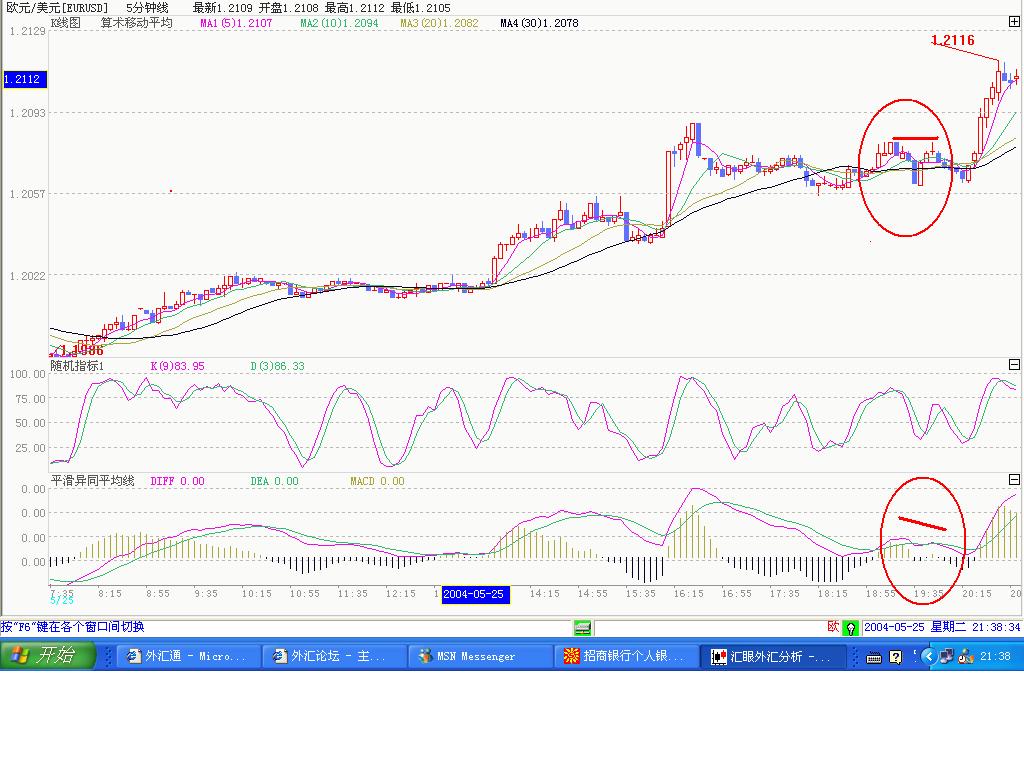
Task: Switch to MSN Messenger taskbar window
Action: (x=479, y=656)
